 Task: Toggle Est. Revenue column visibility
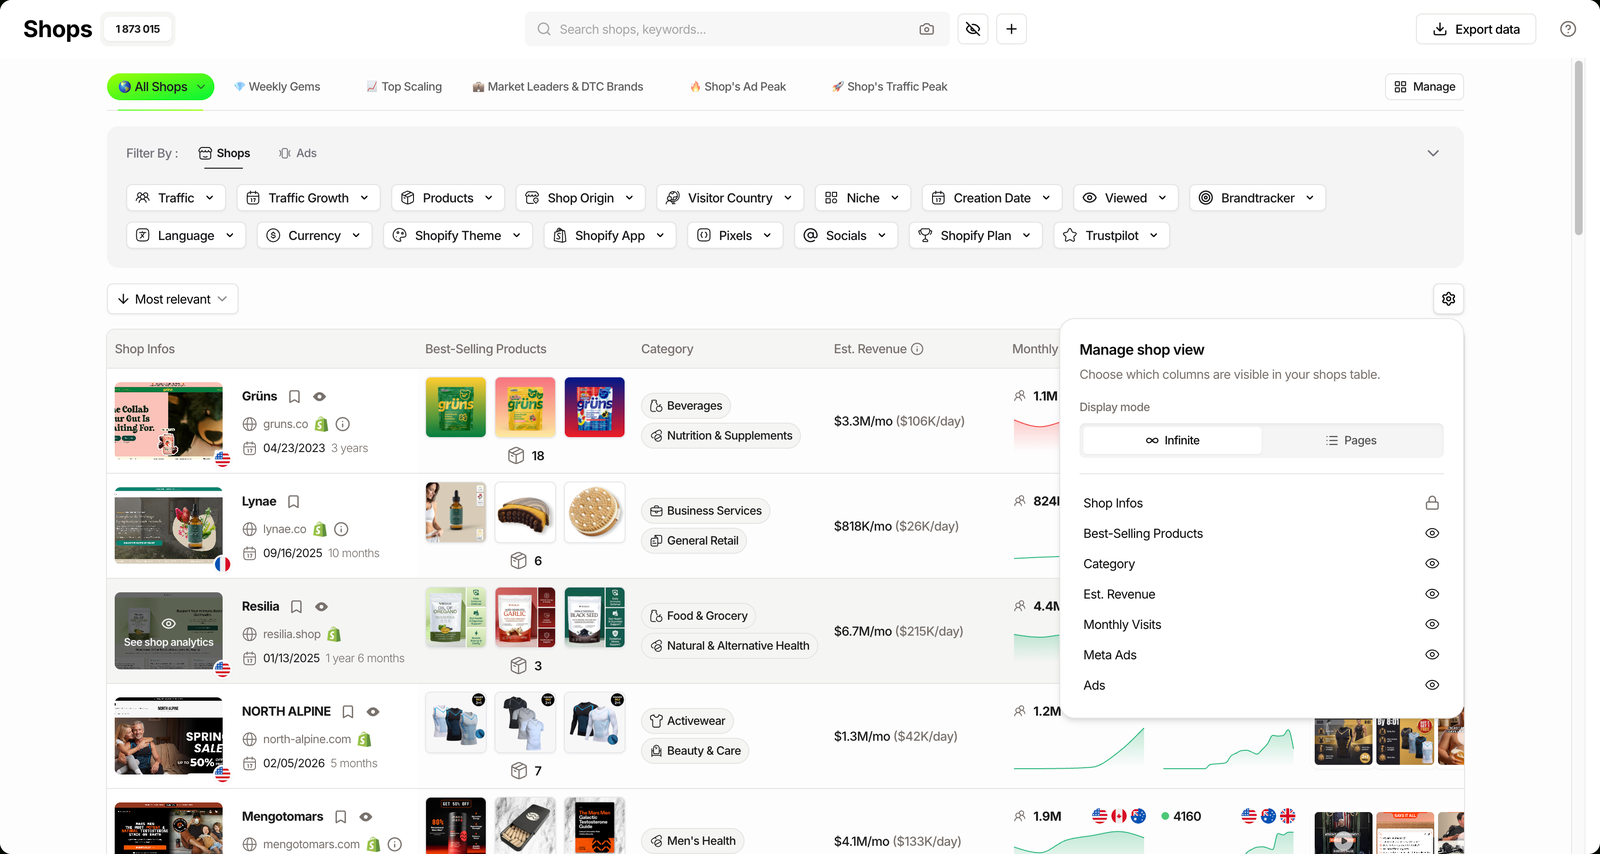(x=1432, y=594)
